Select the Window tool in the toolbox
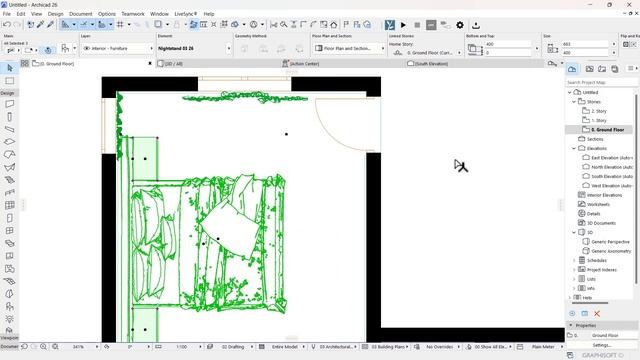Screen dimensions: 640x360 tap(10, 231)
